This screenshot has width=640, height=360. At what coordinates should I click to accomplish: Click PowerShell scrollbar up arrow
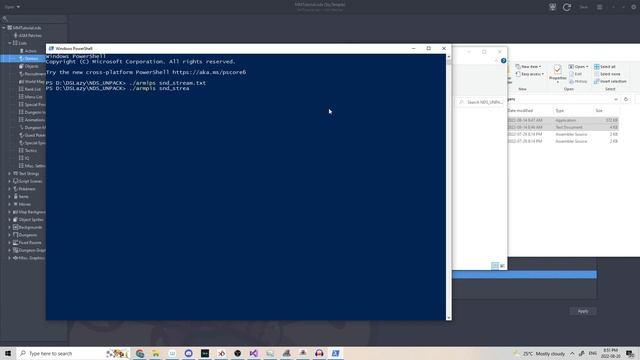click(449, 57)
